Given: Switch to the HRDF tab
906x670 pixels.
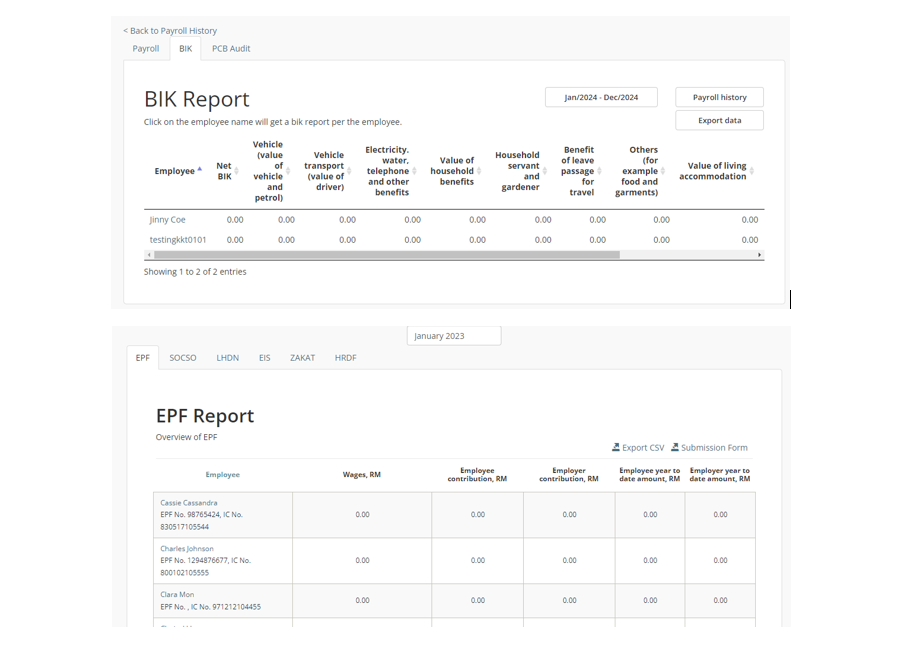Looking at the screenshot, I should coord(346,358).
